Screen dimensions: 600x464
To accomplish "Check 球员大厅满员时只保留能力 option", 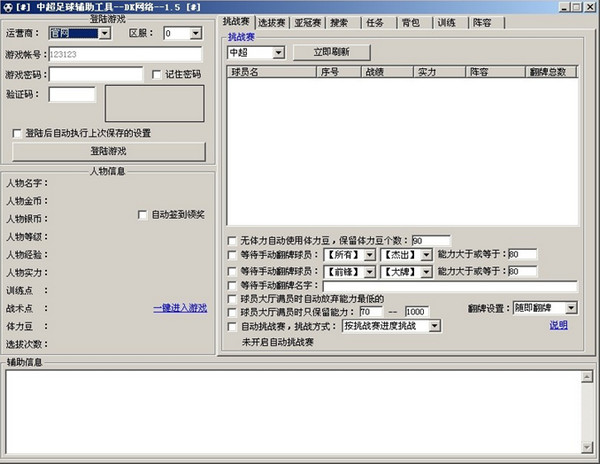I will coord(232,312).
